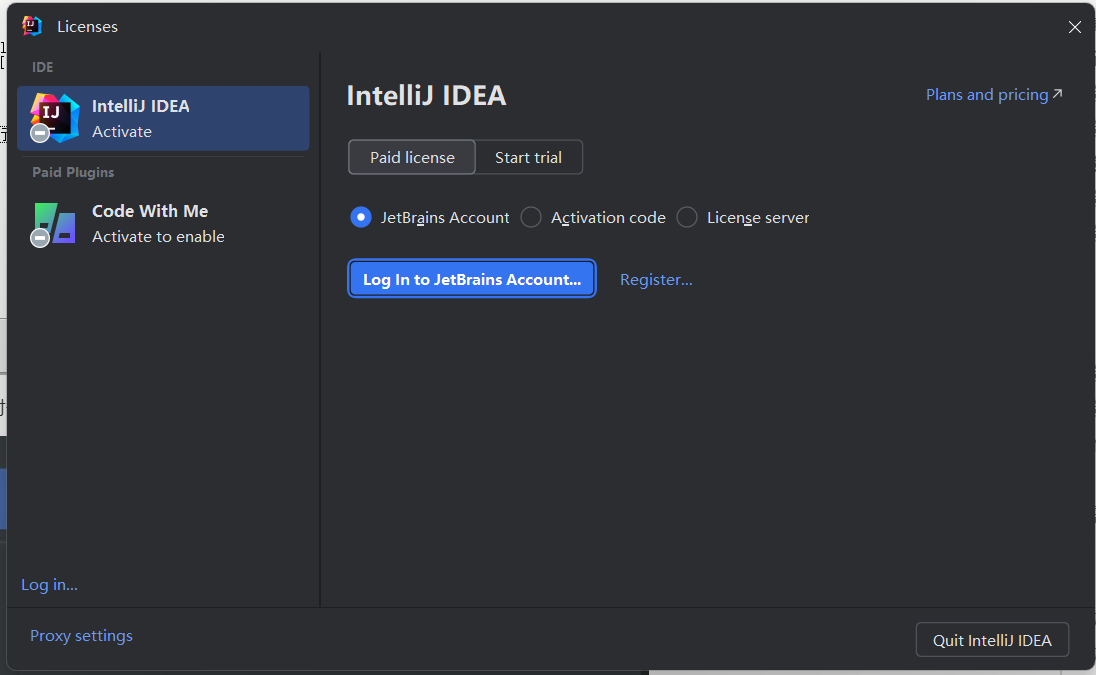Click the Code With Me plugin icon

[56, 222]
